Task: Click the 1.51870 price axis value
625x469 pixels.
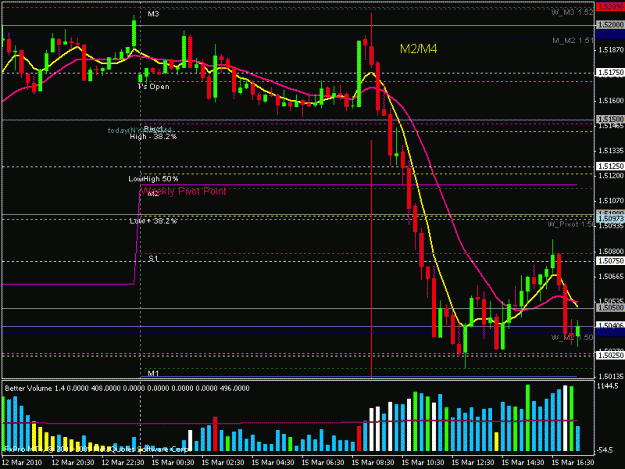Action: 610,50
